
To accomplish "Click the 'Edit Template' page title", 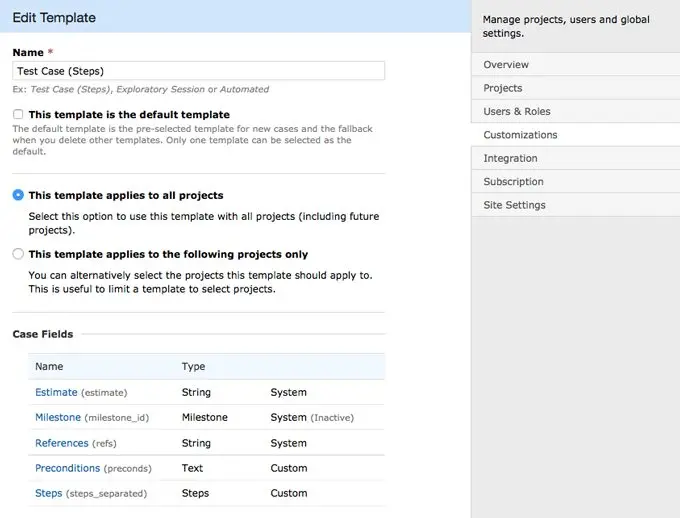I will point(54,17).
